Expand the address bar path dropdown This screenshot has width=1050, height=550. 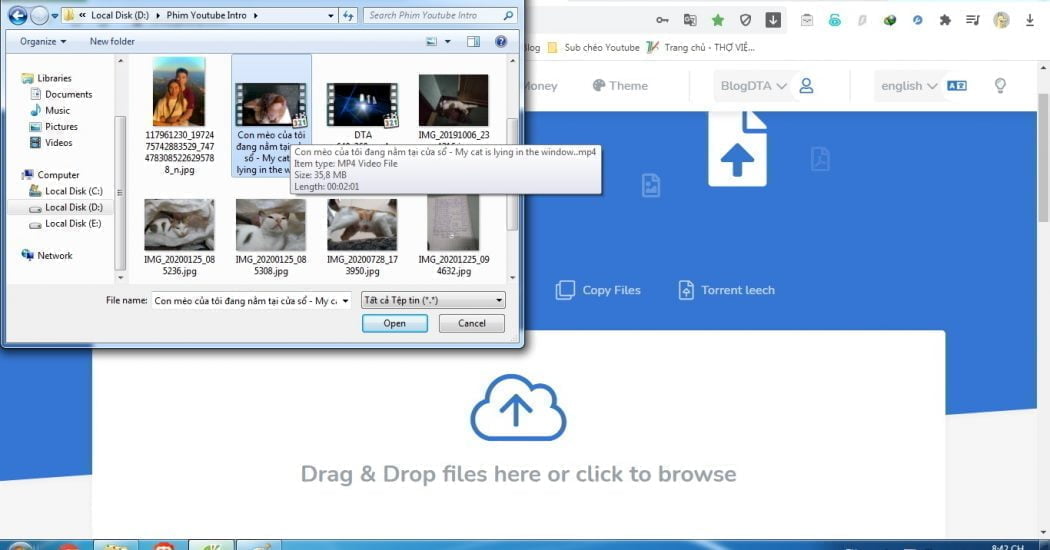coord(331,15)
